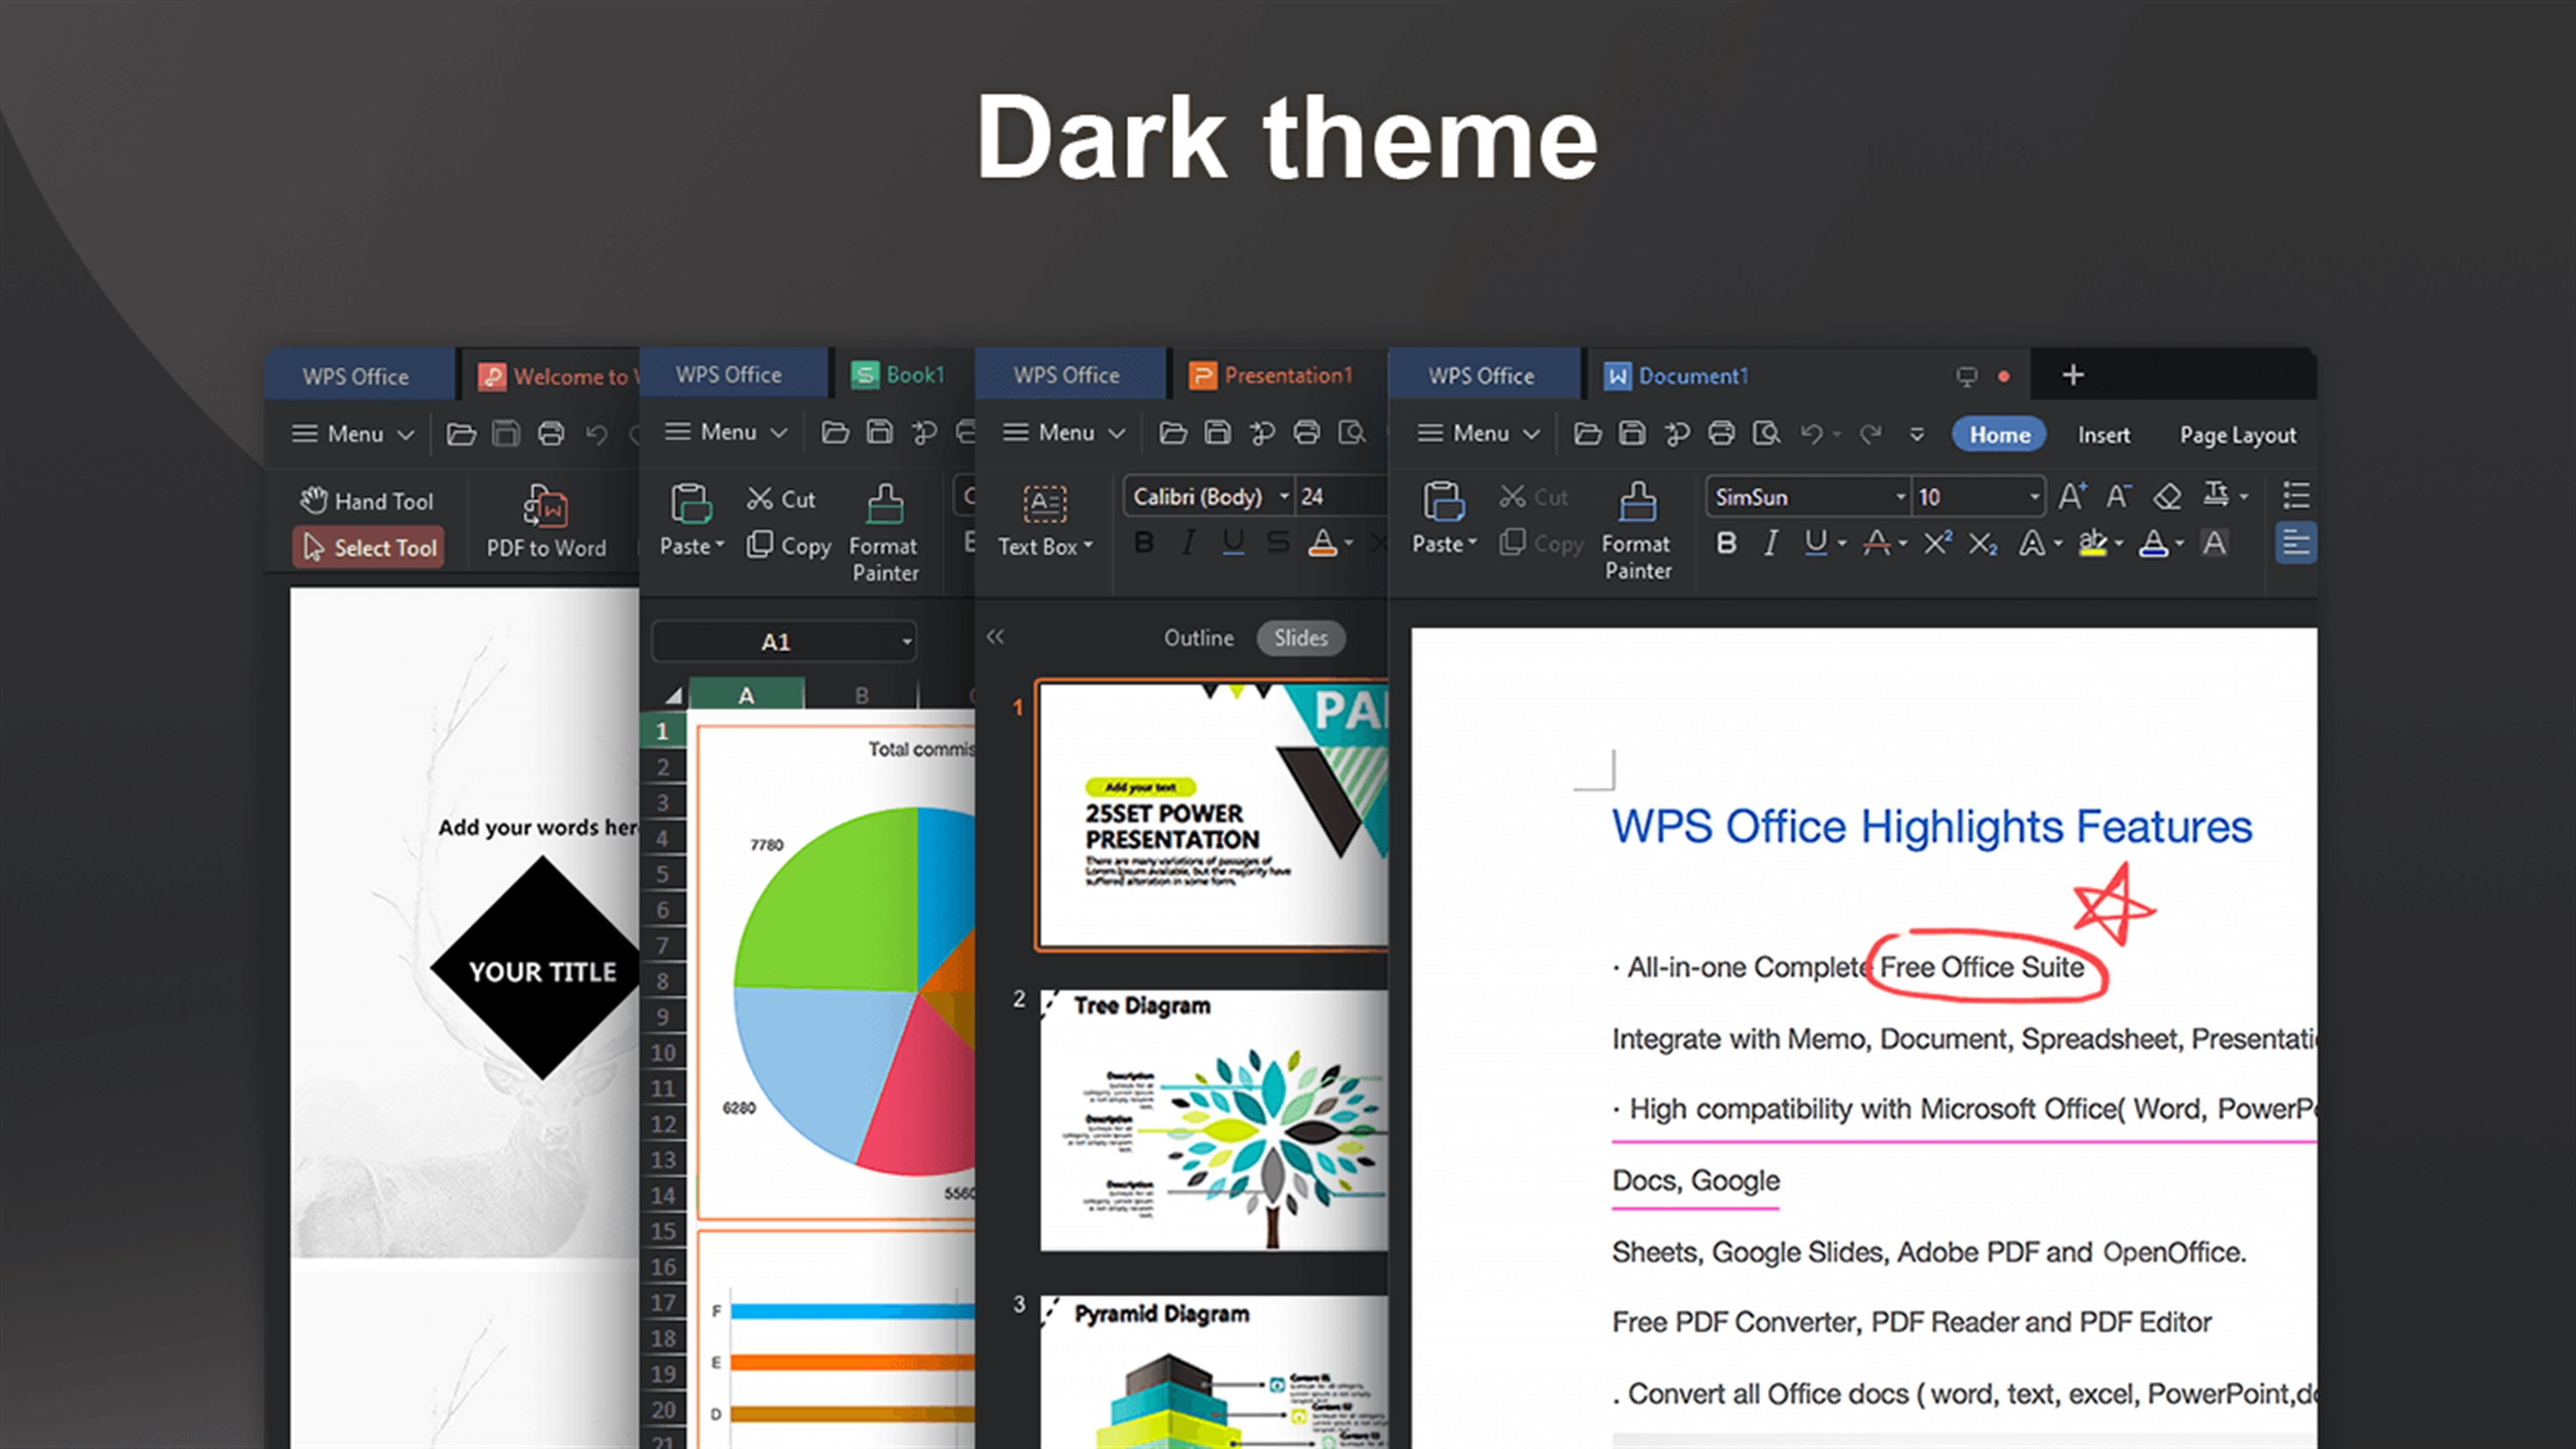The width and height of the screenshot is (2576, 1449).
Task: Open the Page Layout ribbon tab
Action: coord(2237,435)
